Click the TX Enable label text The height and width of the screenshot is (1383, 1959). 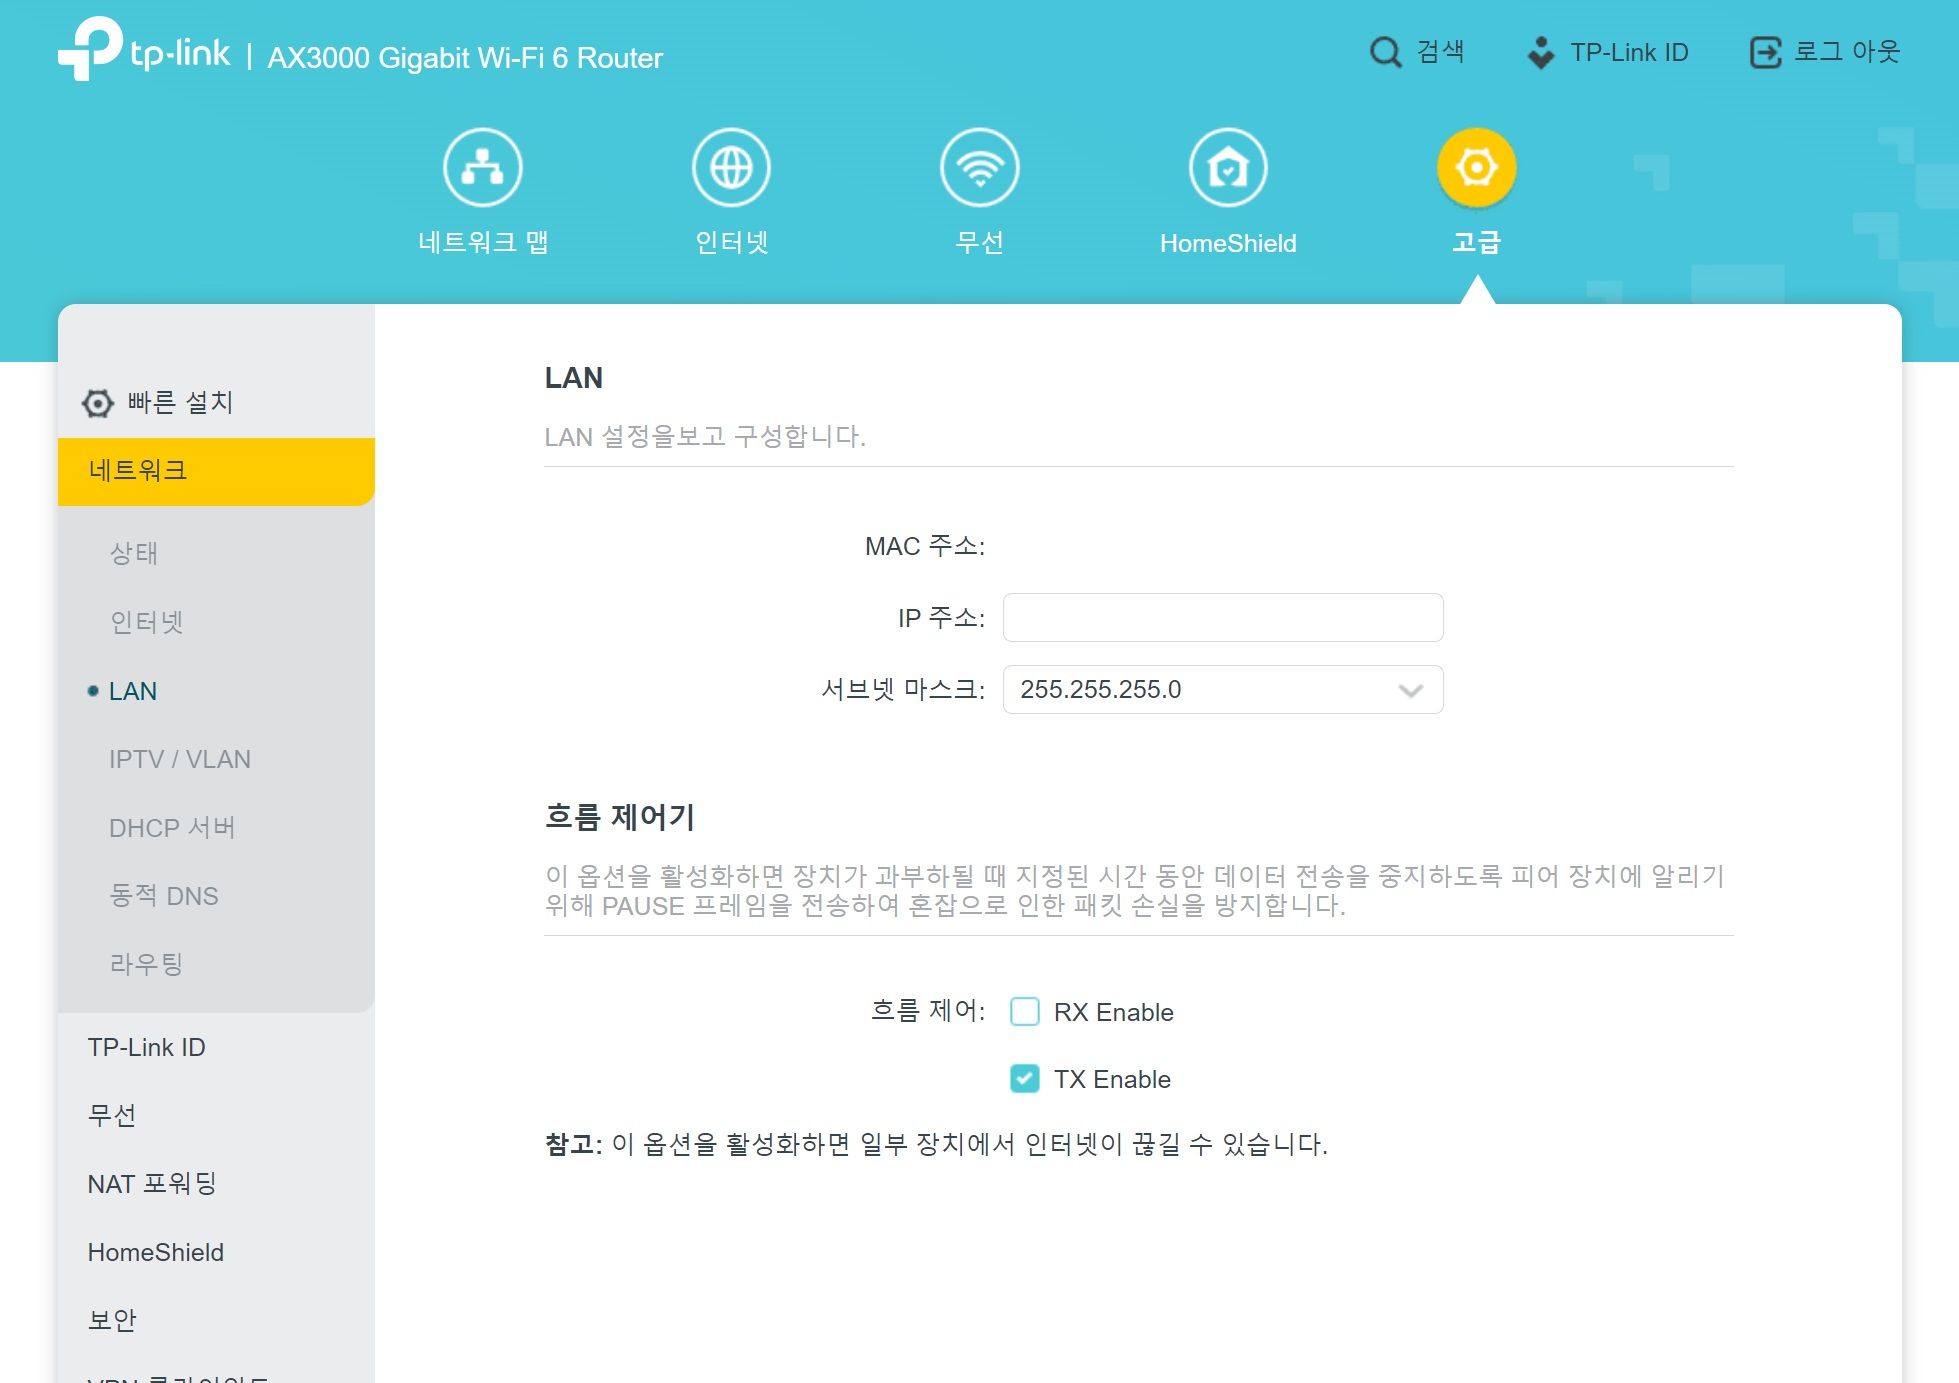(x=1112, y=1079)
